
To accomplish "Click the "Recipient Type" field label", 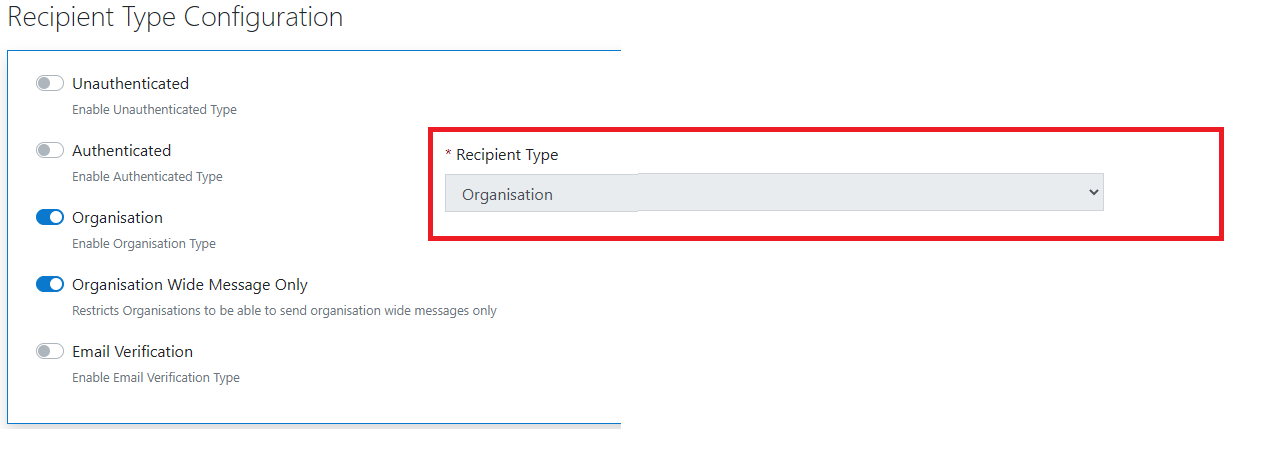I will [507, 155].
